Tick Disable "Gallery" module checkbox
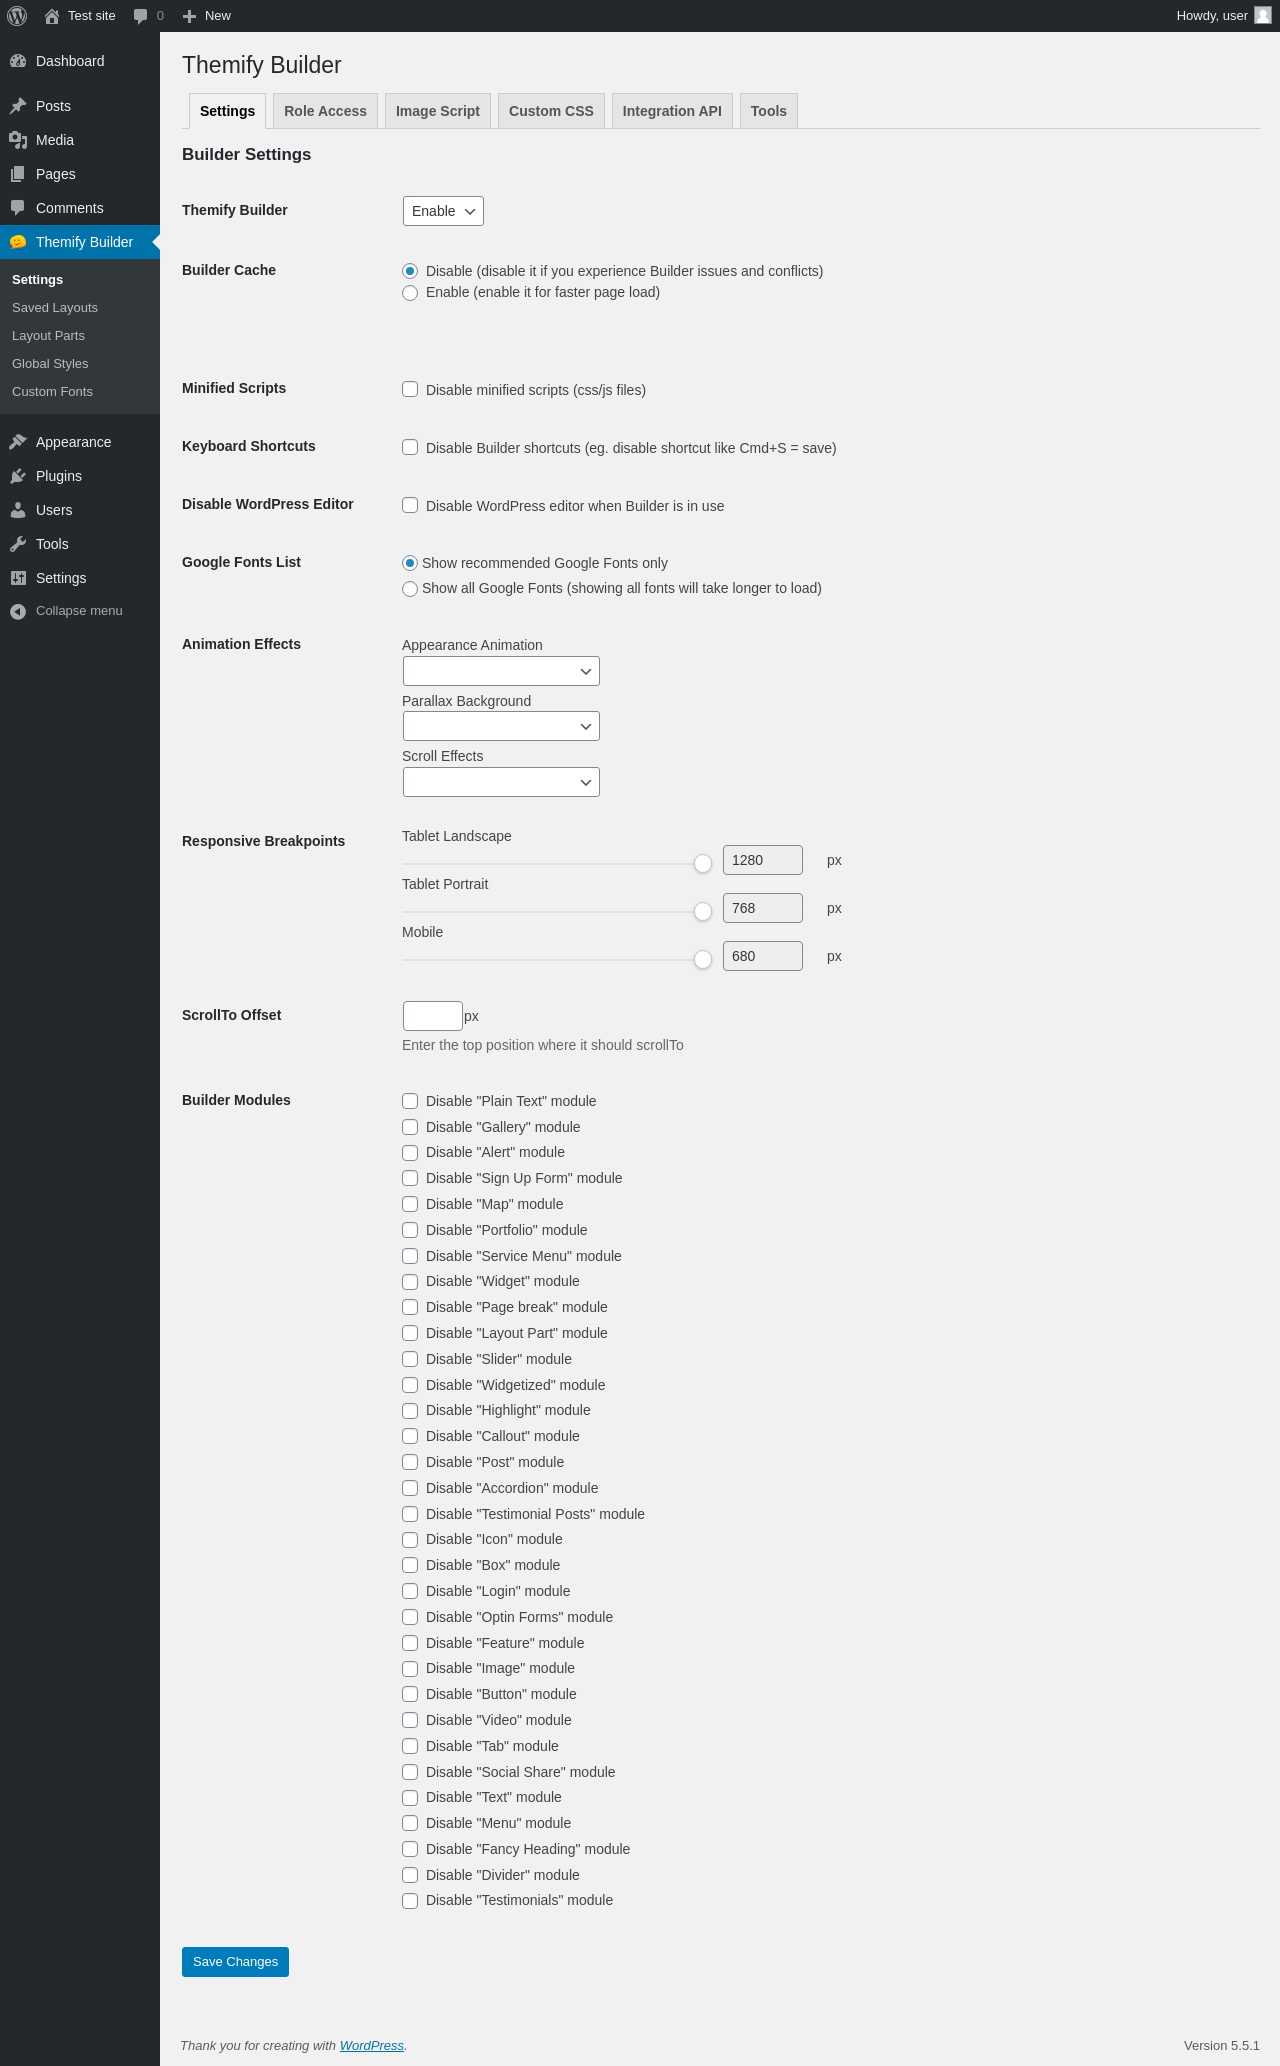Image resolution: width=1280 pixels, height=2066 pixels. (410, 1127)
